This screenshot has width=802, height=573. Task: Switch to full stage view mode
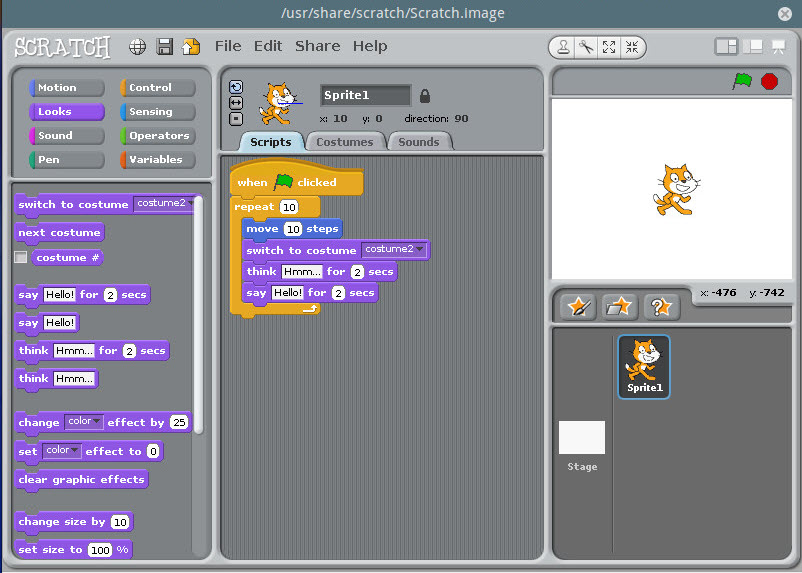click(x=753, y=47)
